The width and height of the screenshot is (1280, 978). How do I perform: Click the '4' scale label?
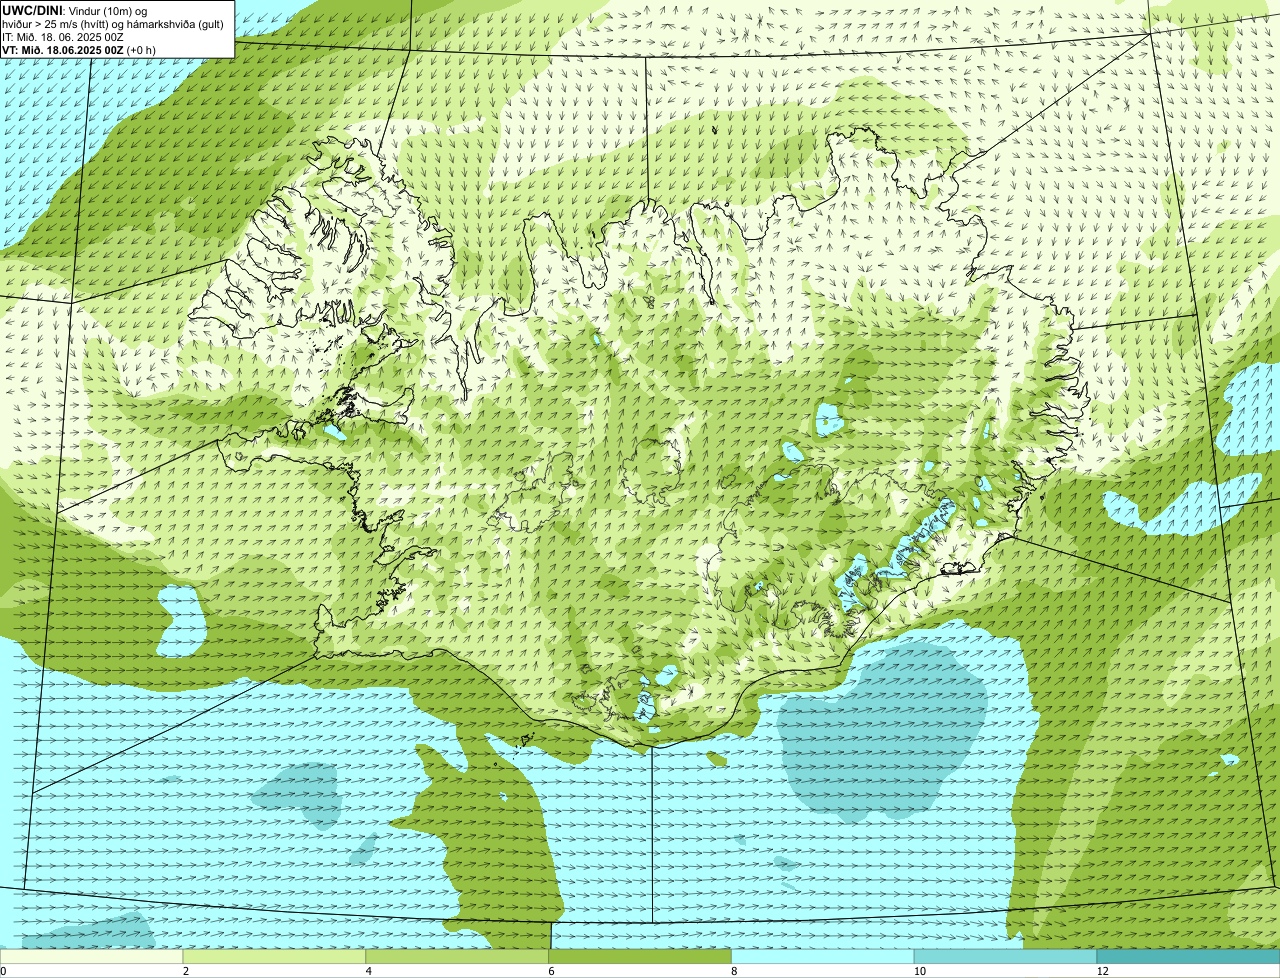tap(369, 971)
